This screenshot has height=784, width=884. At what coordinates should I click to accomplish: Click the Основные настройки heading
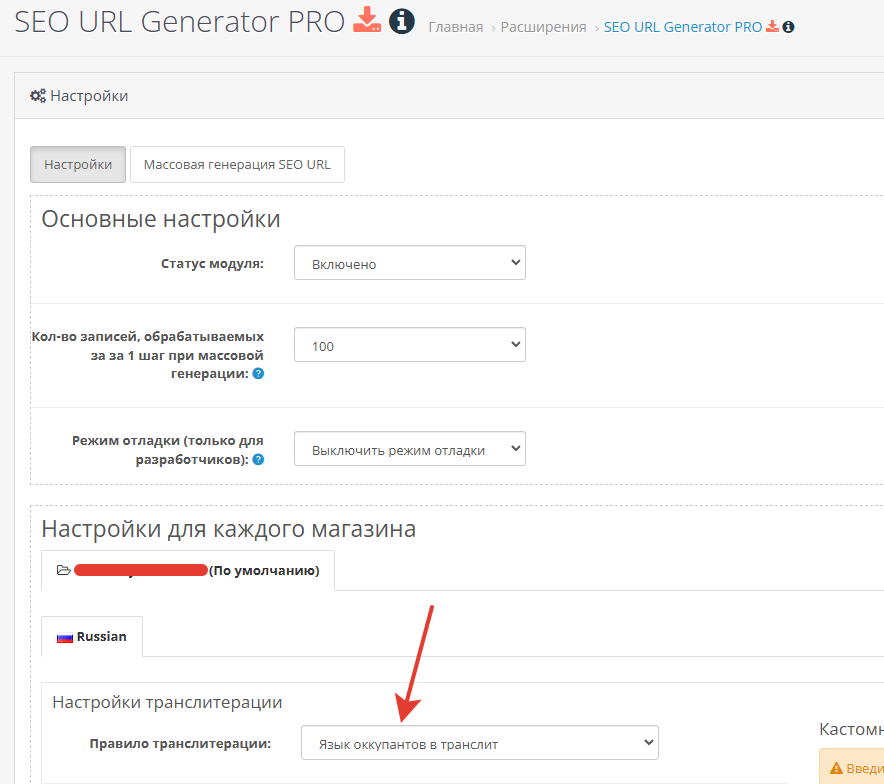161,219
